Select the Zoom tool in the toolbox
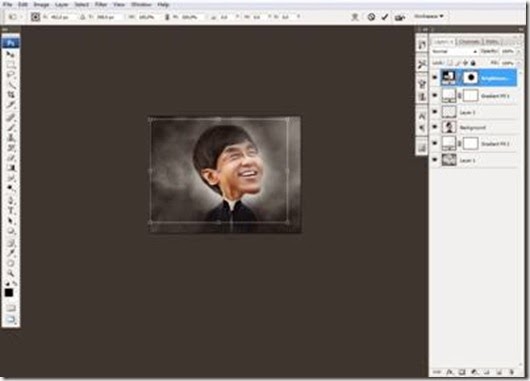 tap(11, 272)
